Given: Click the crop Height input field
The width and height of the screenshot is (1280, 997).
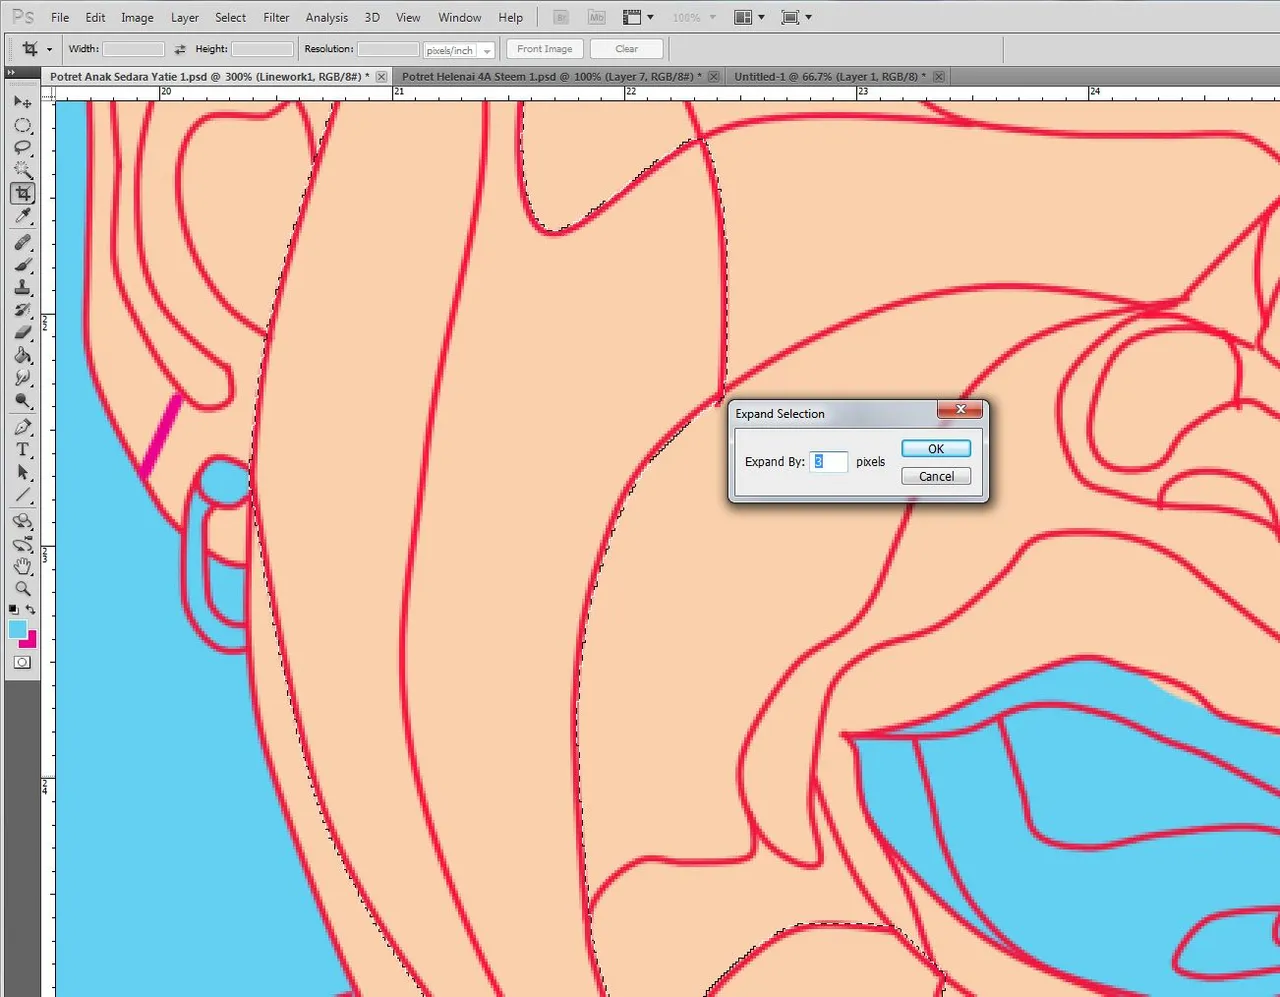Looking at the screenshot, I should tap(262, 49).
